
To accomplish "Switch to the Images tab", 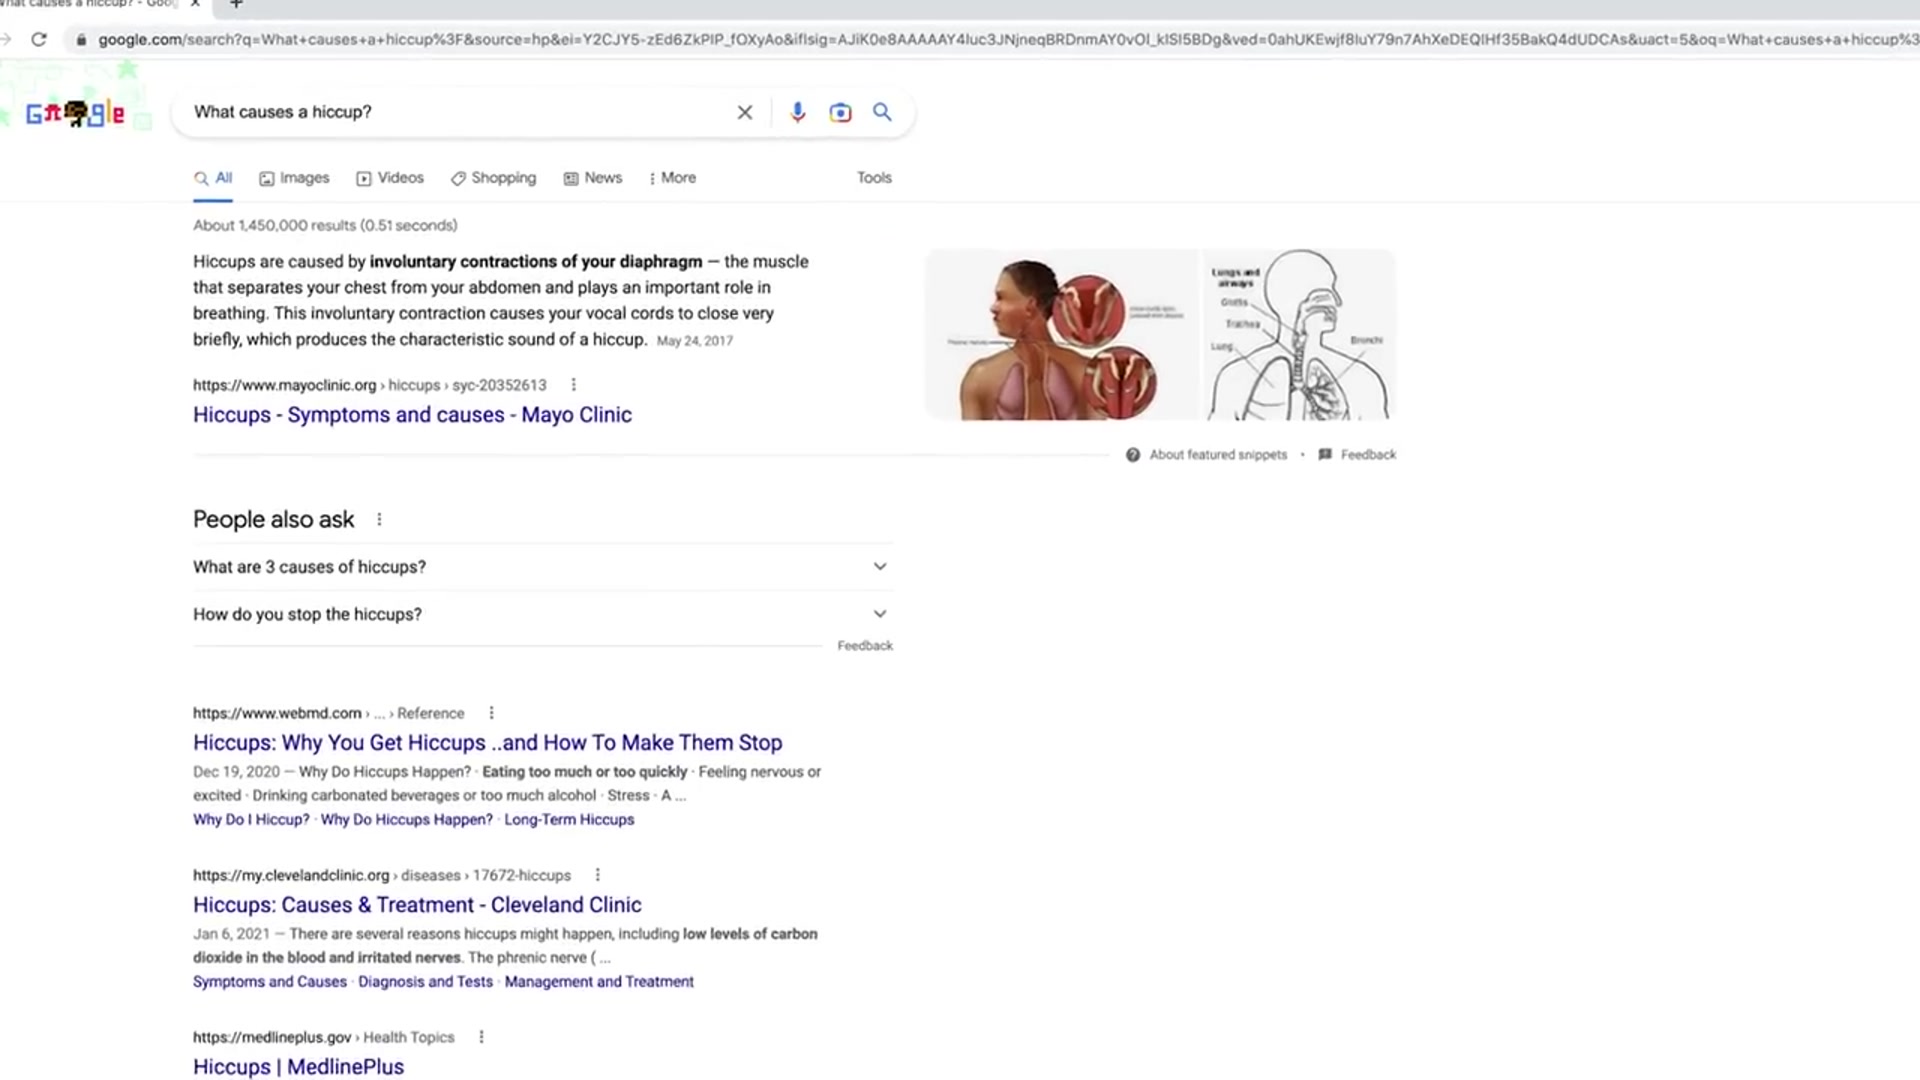I will click(294, 178).
